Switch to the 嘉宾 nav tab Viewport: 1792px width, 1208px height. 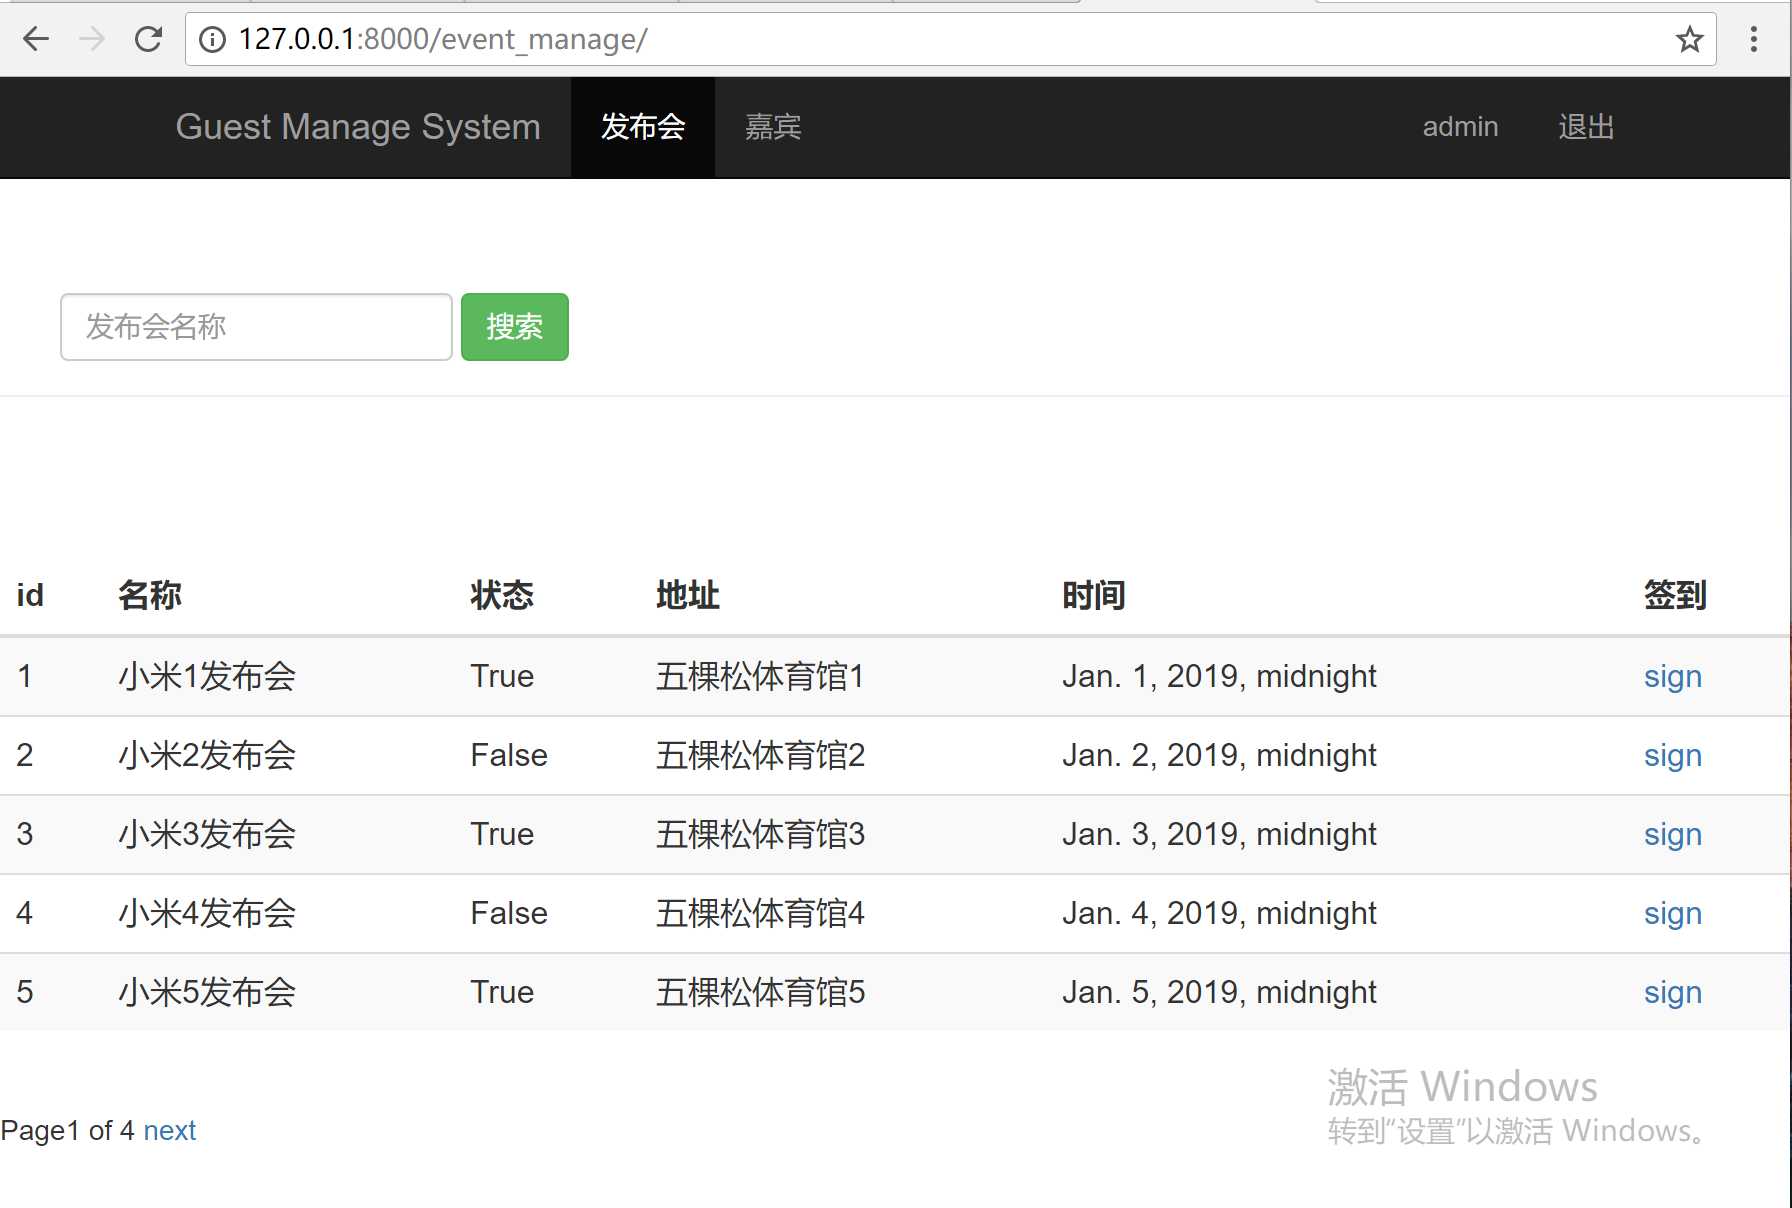(x=773, y=127)
